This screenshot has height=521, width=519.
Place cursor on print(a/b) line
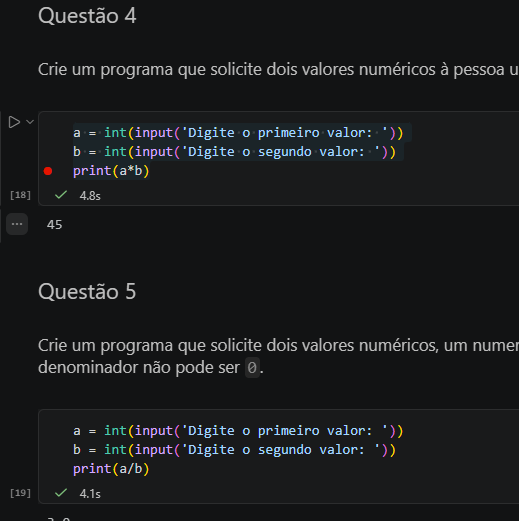111,469
